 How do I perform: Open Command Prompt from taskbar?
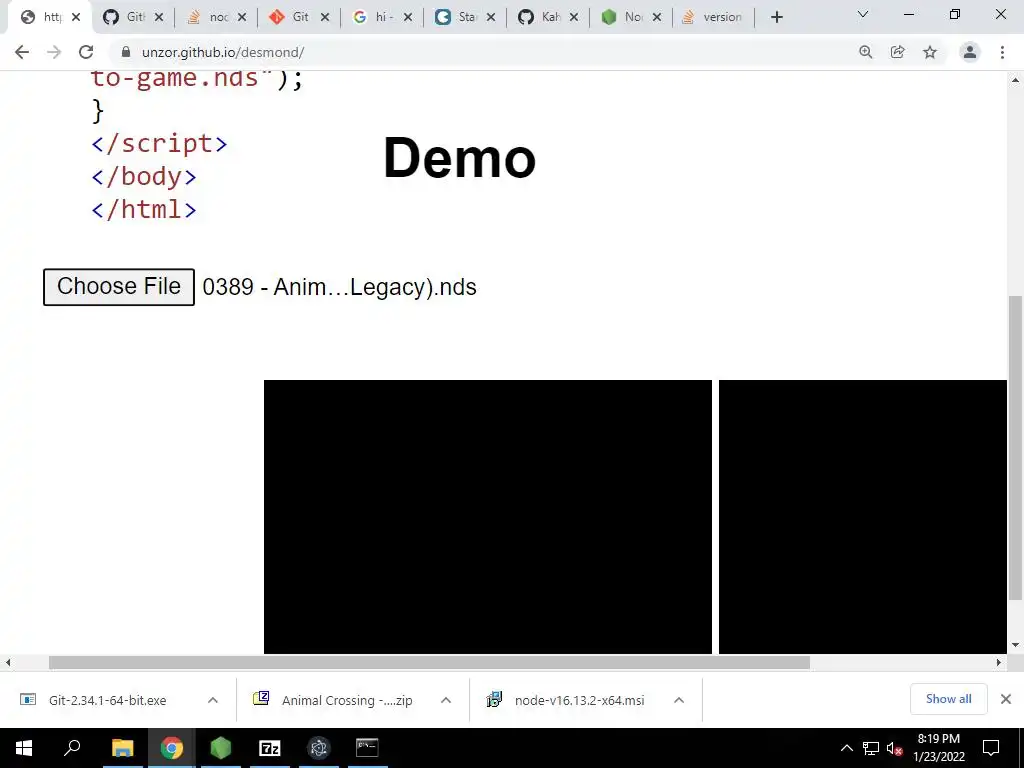368,748
